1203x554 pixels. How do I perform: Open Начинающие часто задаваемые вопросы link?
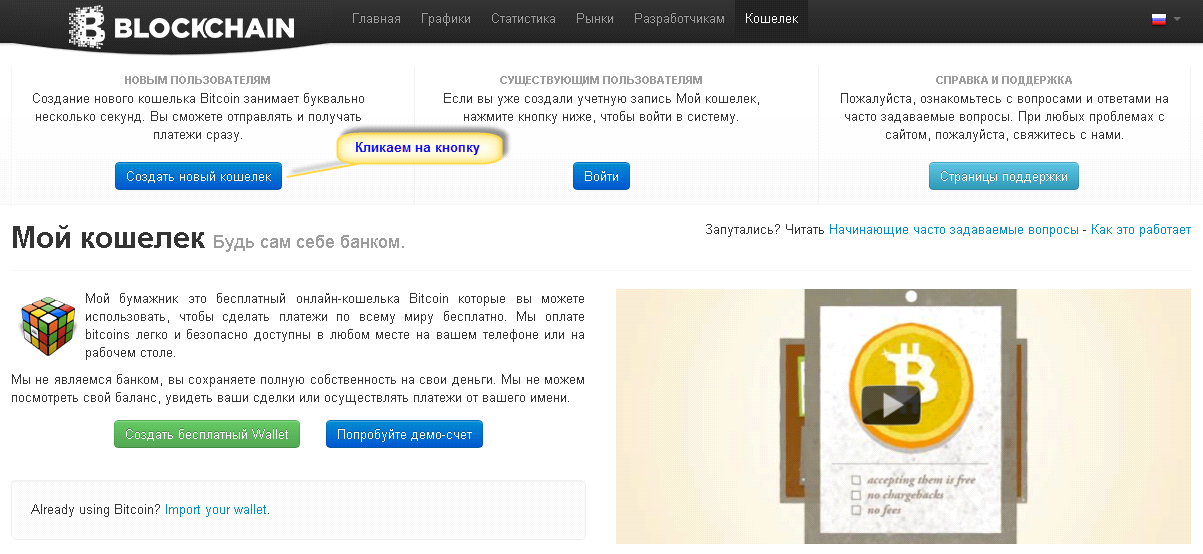point(953,229)
